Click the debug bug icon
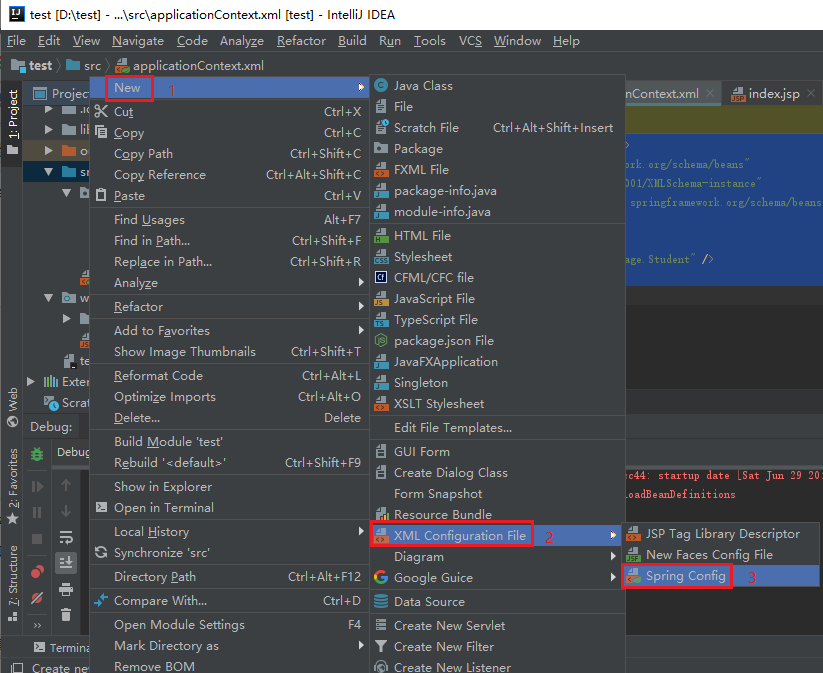Screen dimensions: 823x673 (x=37, y=454)
